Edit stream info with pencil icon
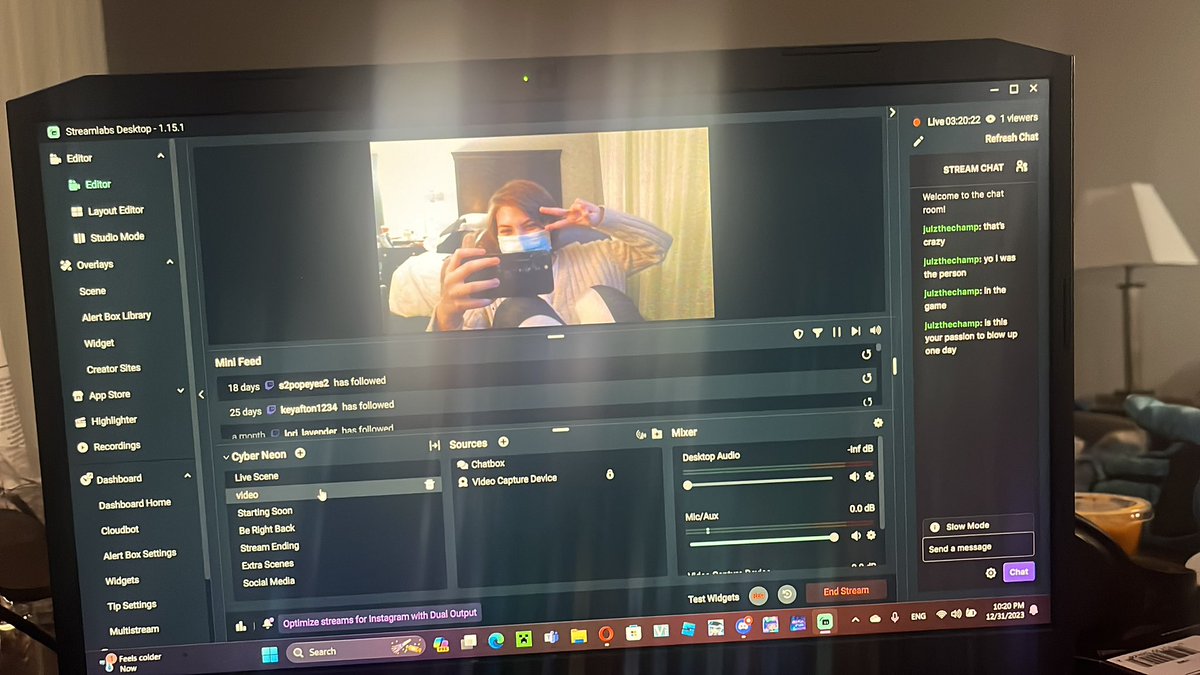 point(918,142)
